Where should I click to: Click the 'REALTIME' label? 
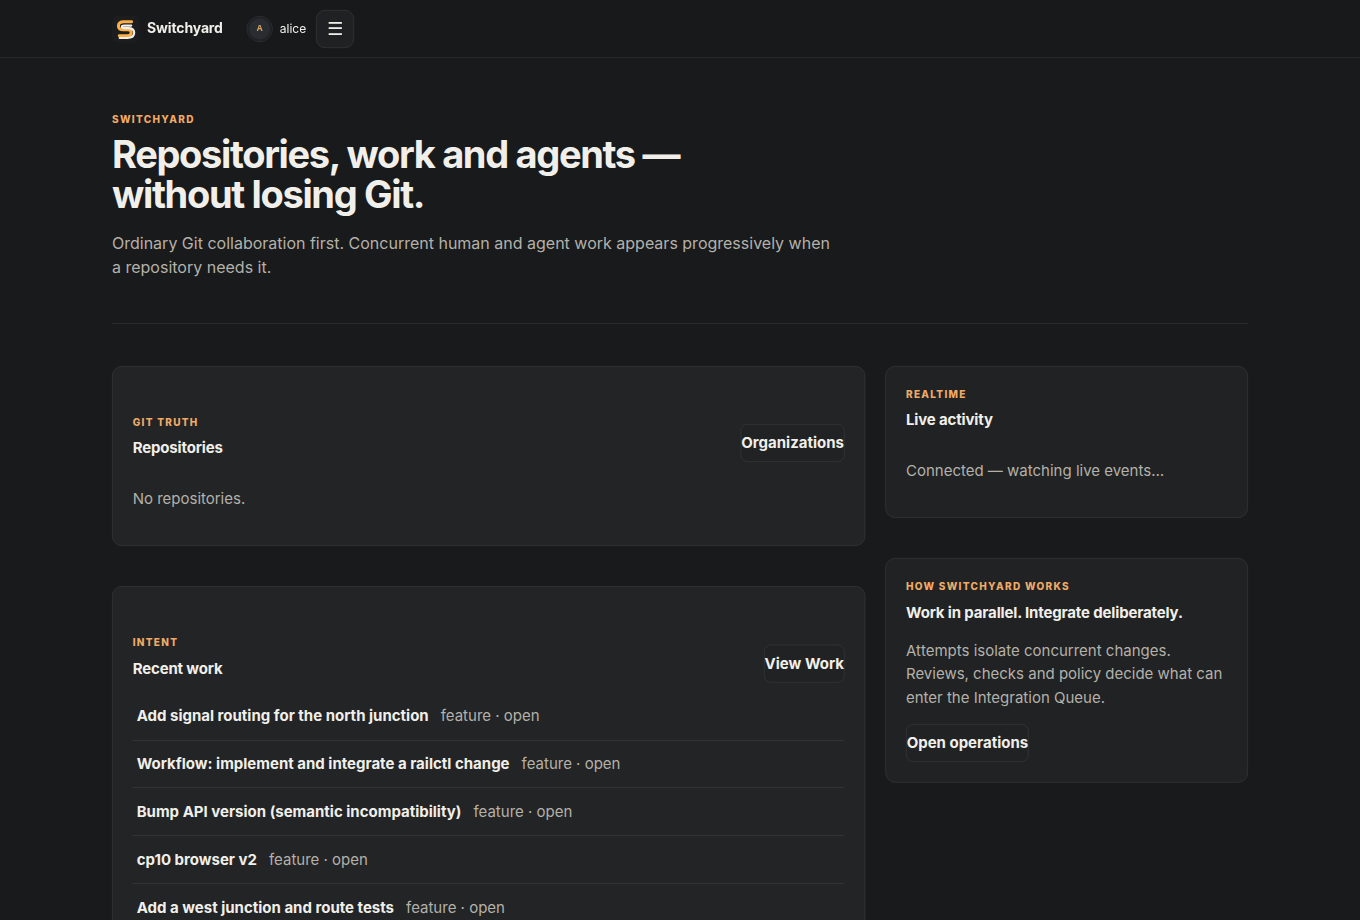[936, 394]
